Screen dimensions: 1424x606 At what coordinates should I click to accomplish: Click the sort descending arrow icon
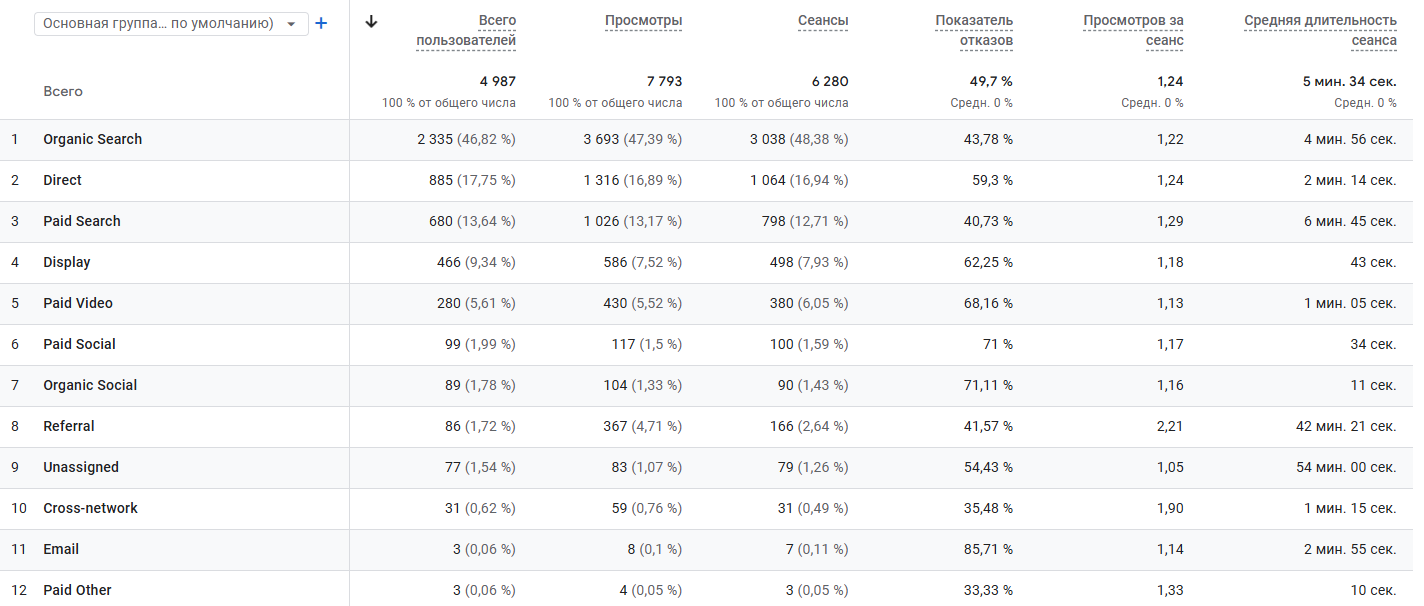pos(372,22)
